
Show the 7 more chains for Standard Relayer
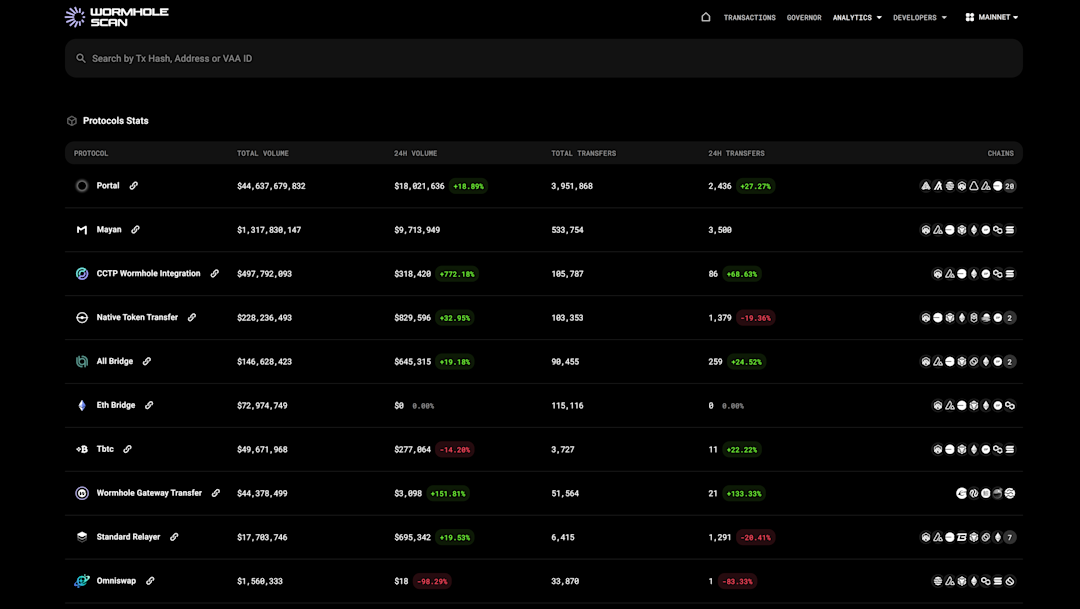[x=1010, y=537]
